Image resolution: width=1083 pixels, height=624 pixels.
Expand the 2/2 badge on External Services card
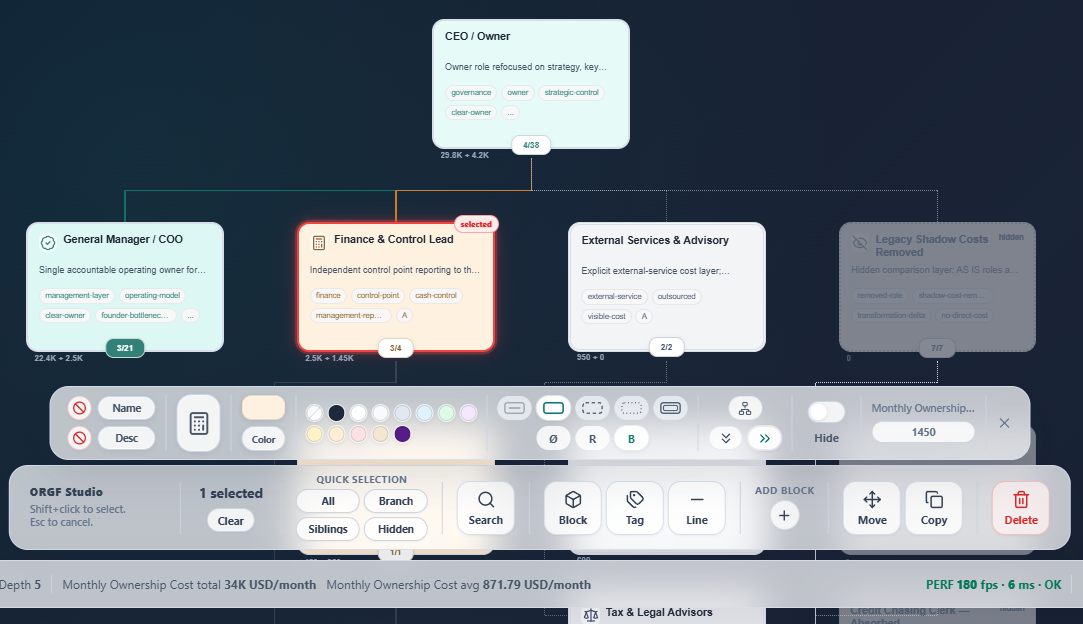(667, 348)
